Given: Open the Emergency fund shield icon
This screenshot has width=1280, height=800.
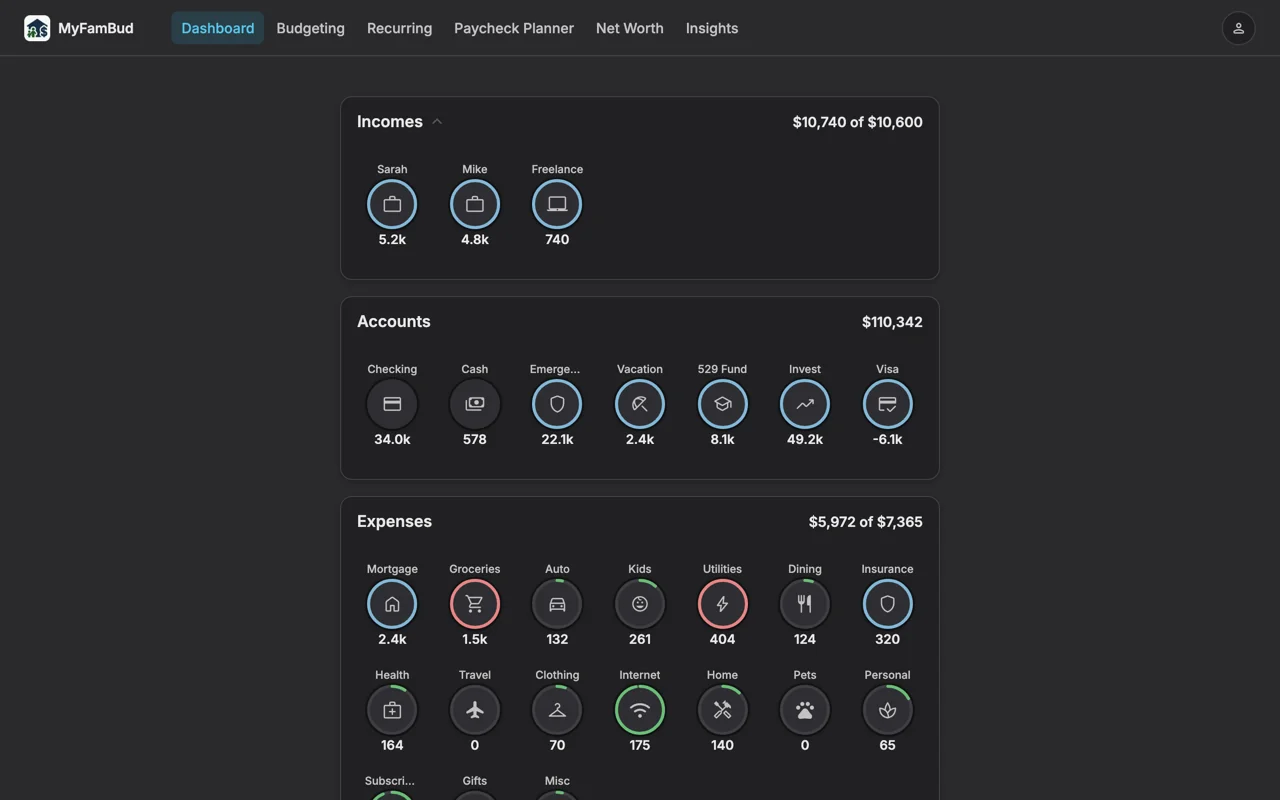Looking at the screenshot, I should 557,404.
